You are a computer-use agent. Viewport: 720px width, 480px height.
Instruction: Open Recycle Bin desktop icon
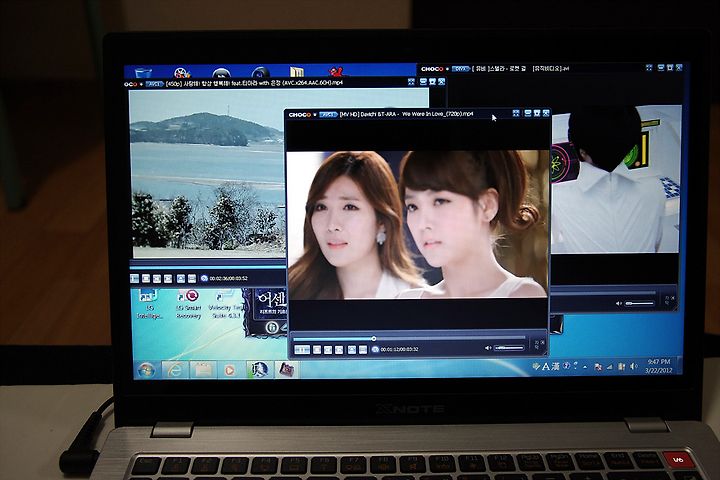point(143,73)
